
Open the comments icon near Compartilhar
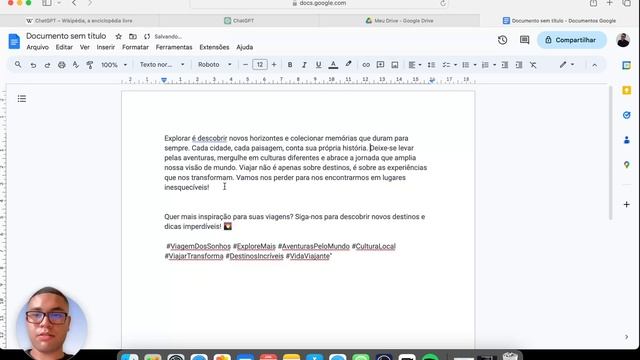click(524, 40)
